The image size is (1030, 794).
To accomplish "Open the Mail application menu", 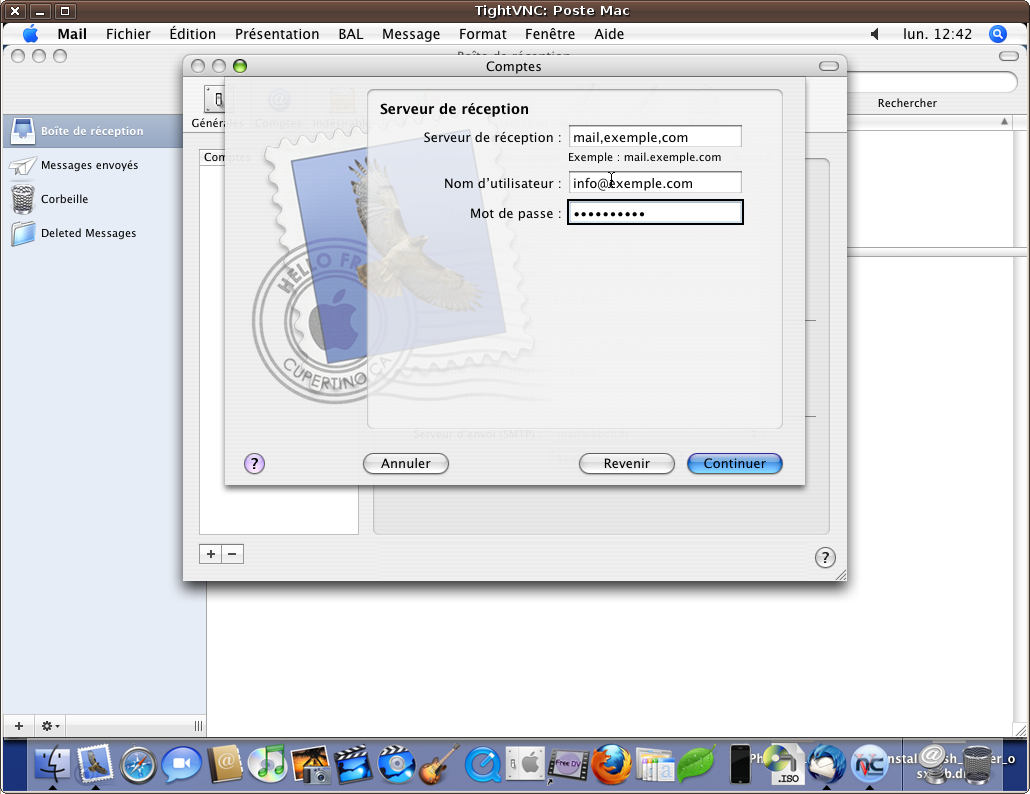I will click(72, 34).
